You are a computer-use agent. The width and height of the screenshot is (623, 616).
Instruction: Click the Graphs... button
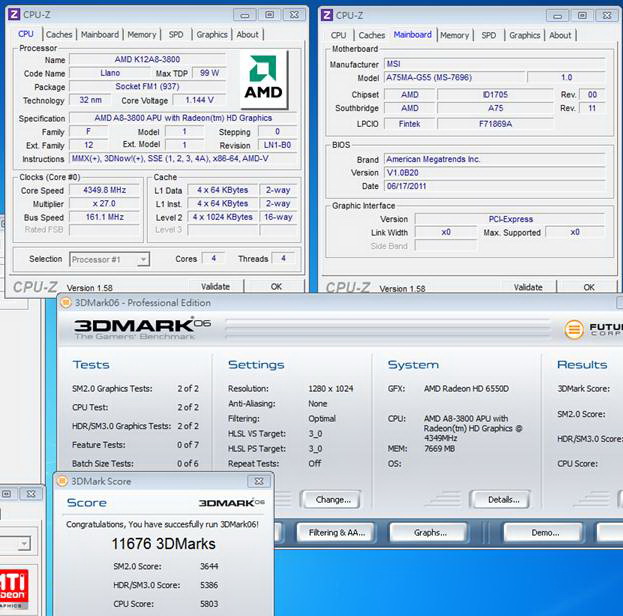429,533
